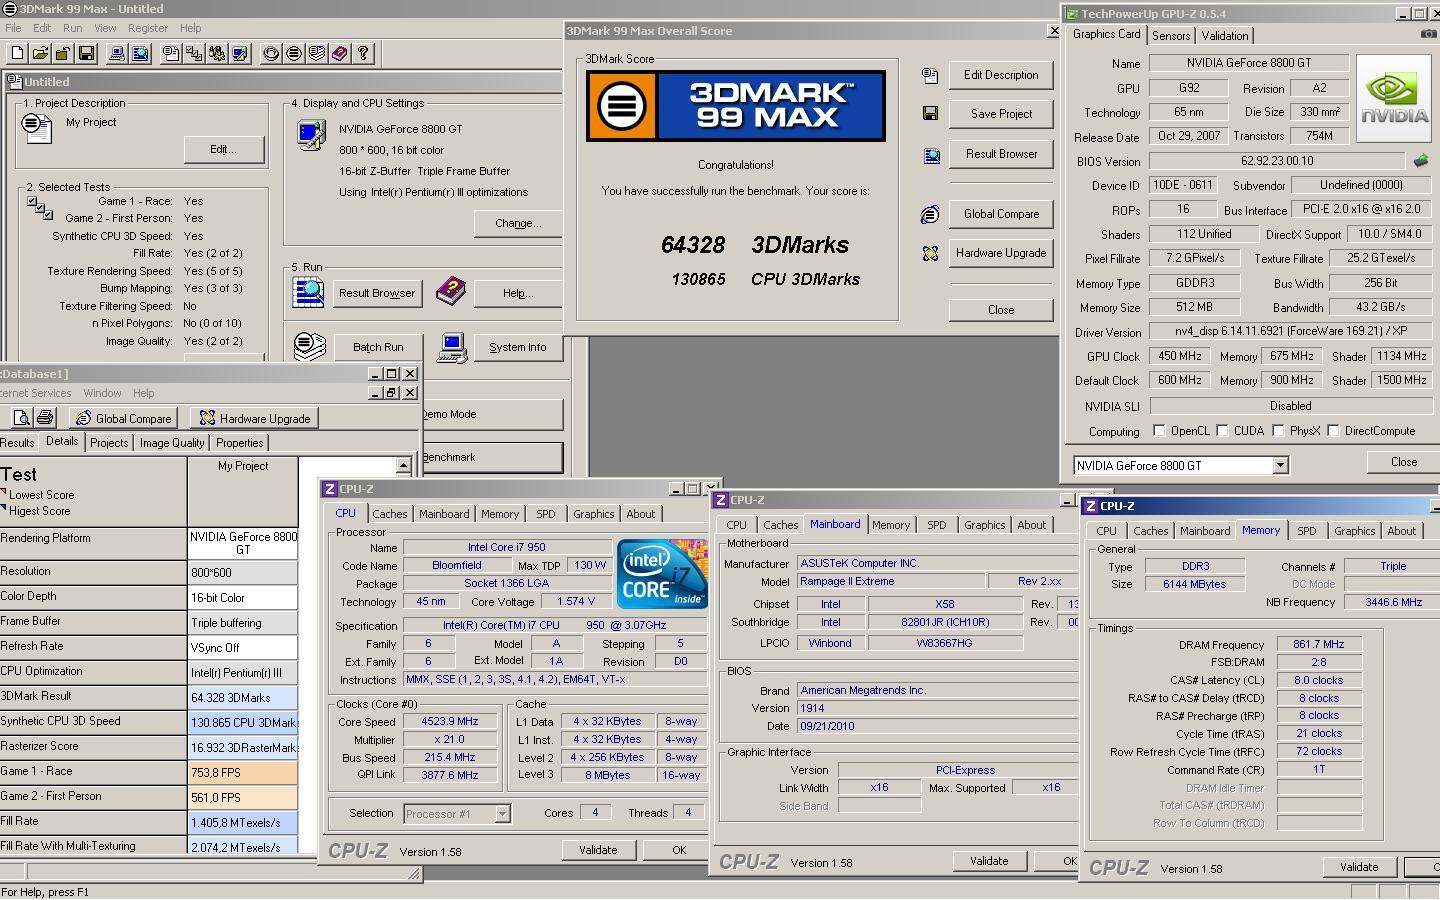Toggle the PhysX checkbox in GPU-Z
The image size is (1440, 900).
(1278, 431)
